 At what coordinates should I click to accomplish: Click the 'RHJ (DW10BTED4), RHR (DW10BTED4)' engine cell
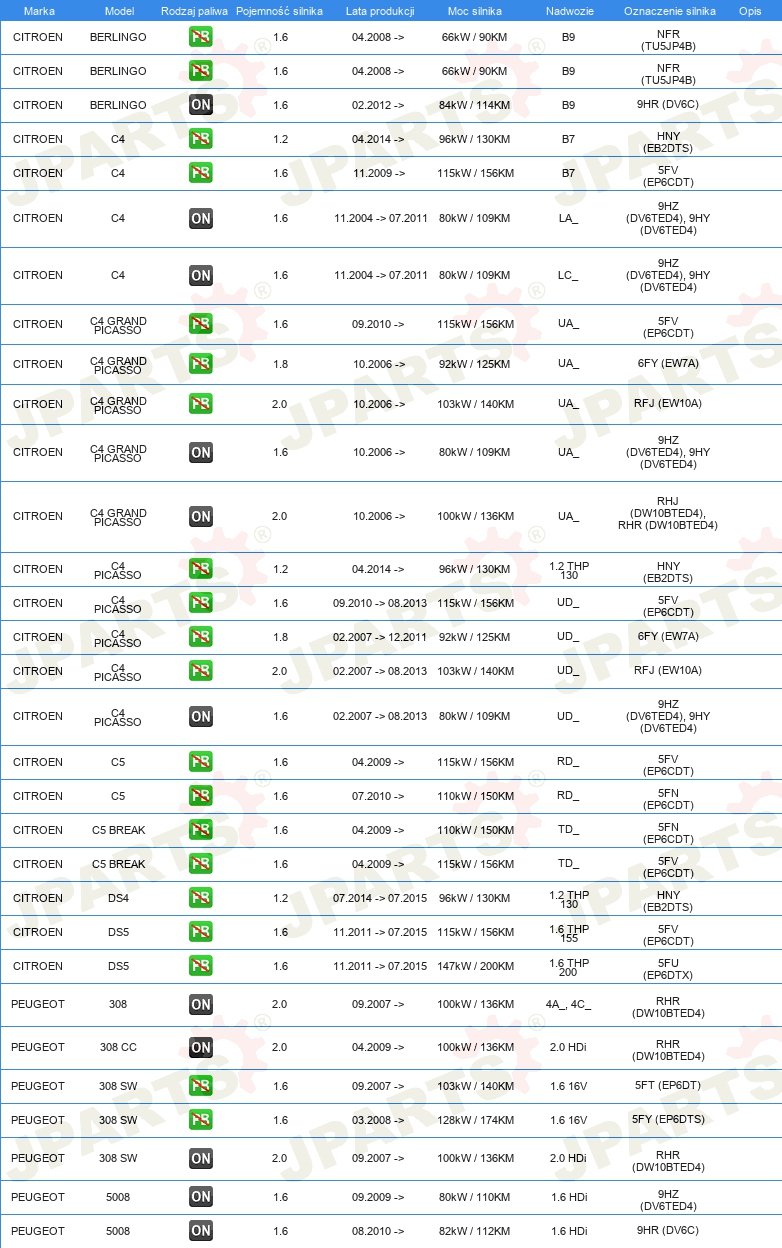668,516
